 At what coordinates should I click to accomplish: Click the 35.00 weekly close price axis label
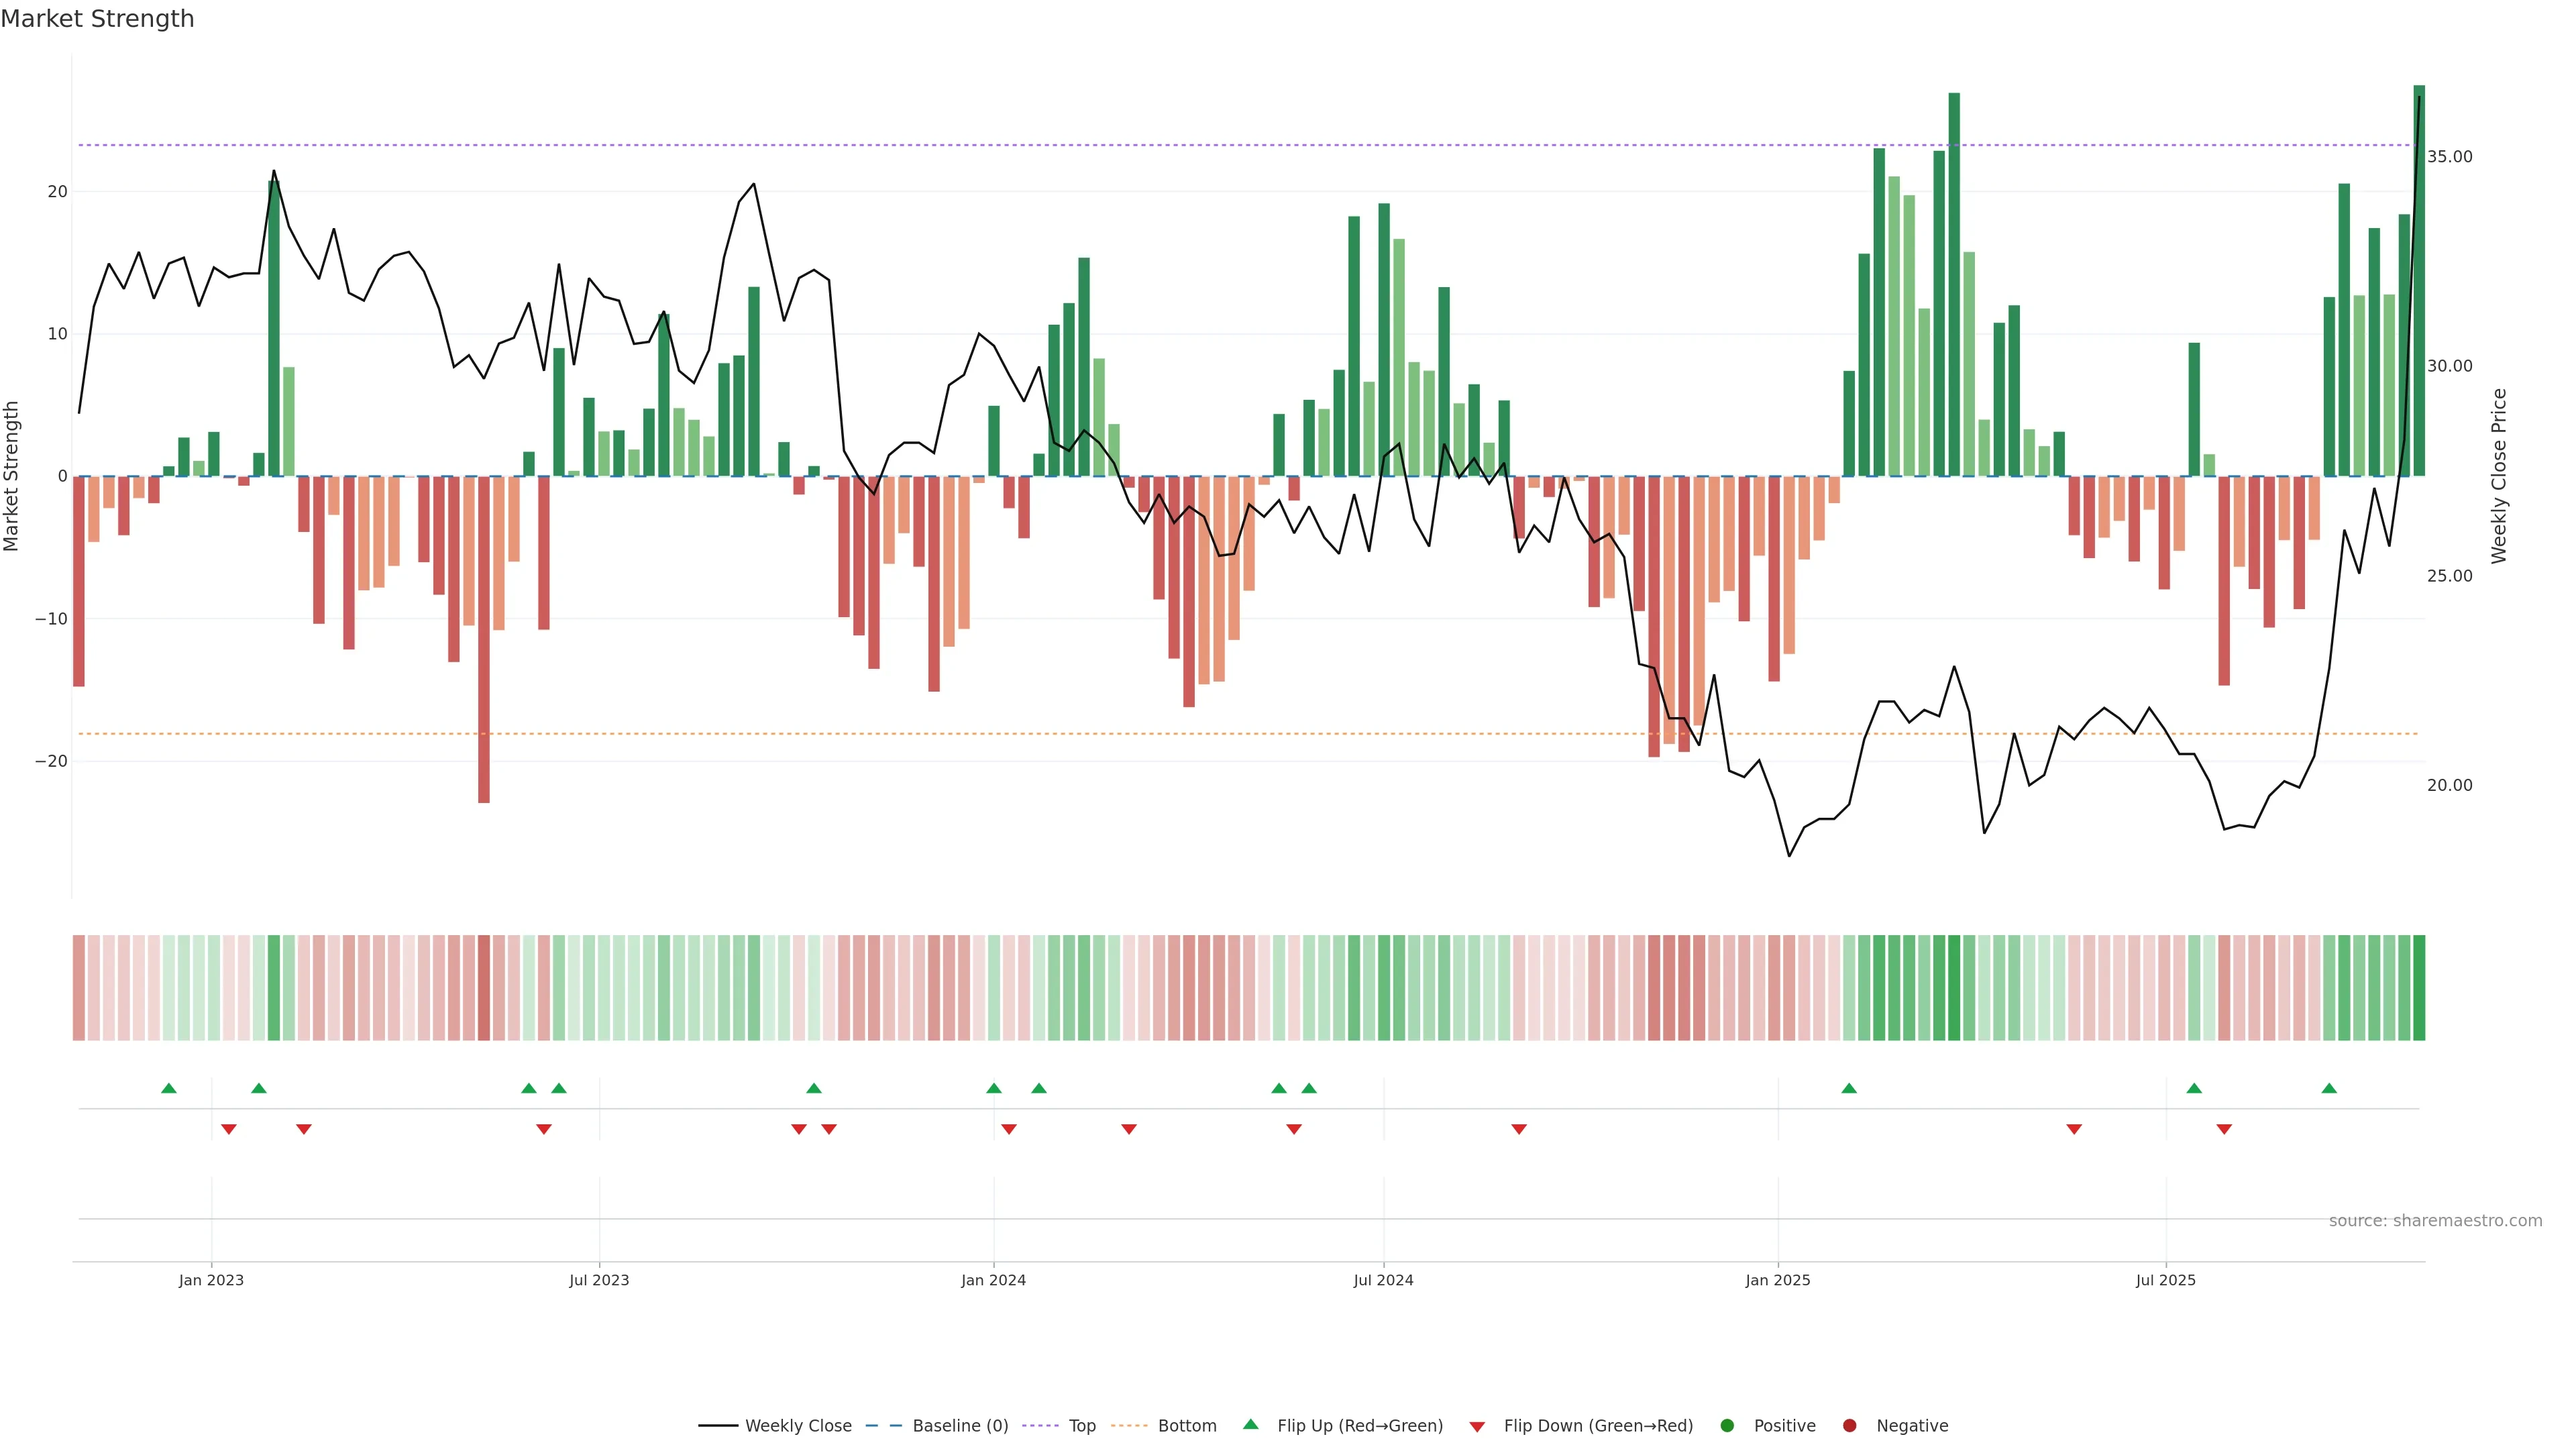[x=2449, y=157]
